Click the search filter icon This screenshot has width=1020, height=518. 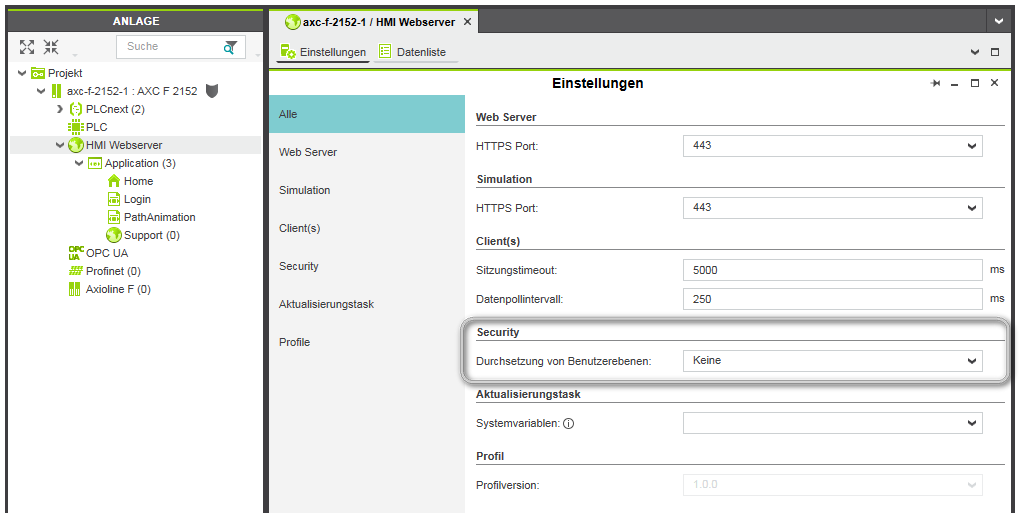(x=230, y=47)
